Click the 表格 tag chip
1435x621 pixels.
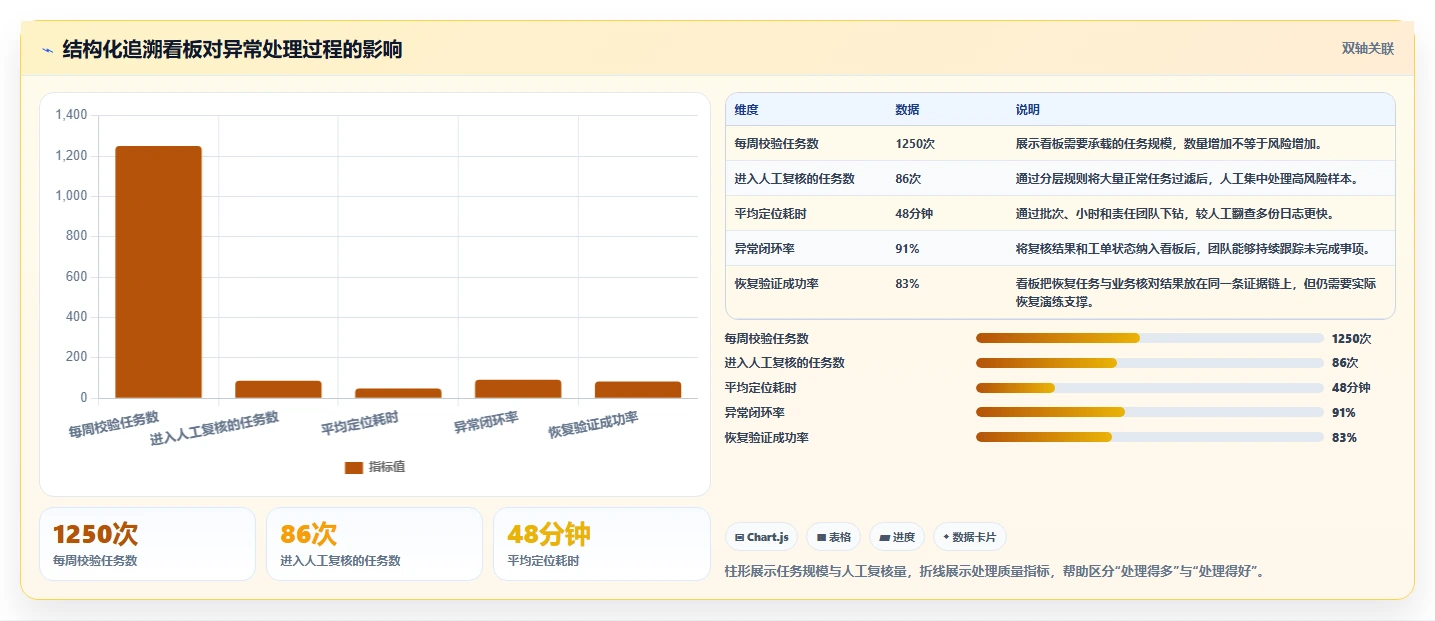coord(833,537)
